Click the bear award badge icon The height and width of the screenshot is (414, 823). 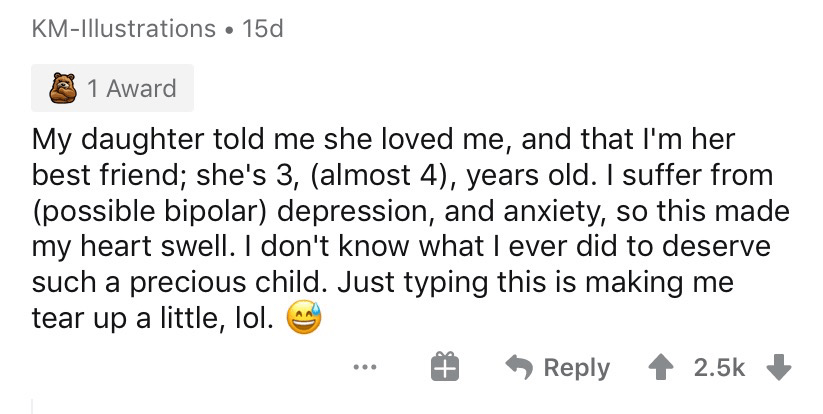[63, 88]
